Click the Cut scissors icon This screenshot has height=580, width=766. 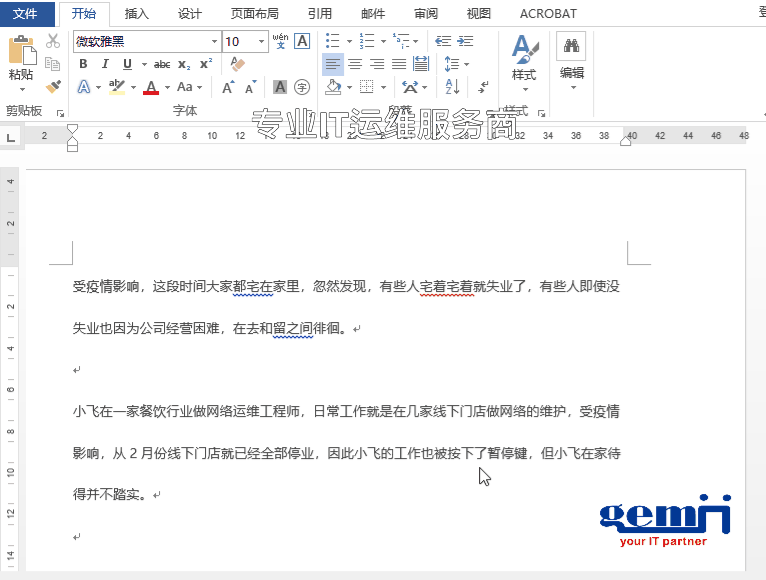tap(53, 41)
